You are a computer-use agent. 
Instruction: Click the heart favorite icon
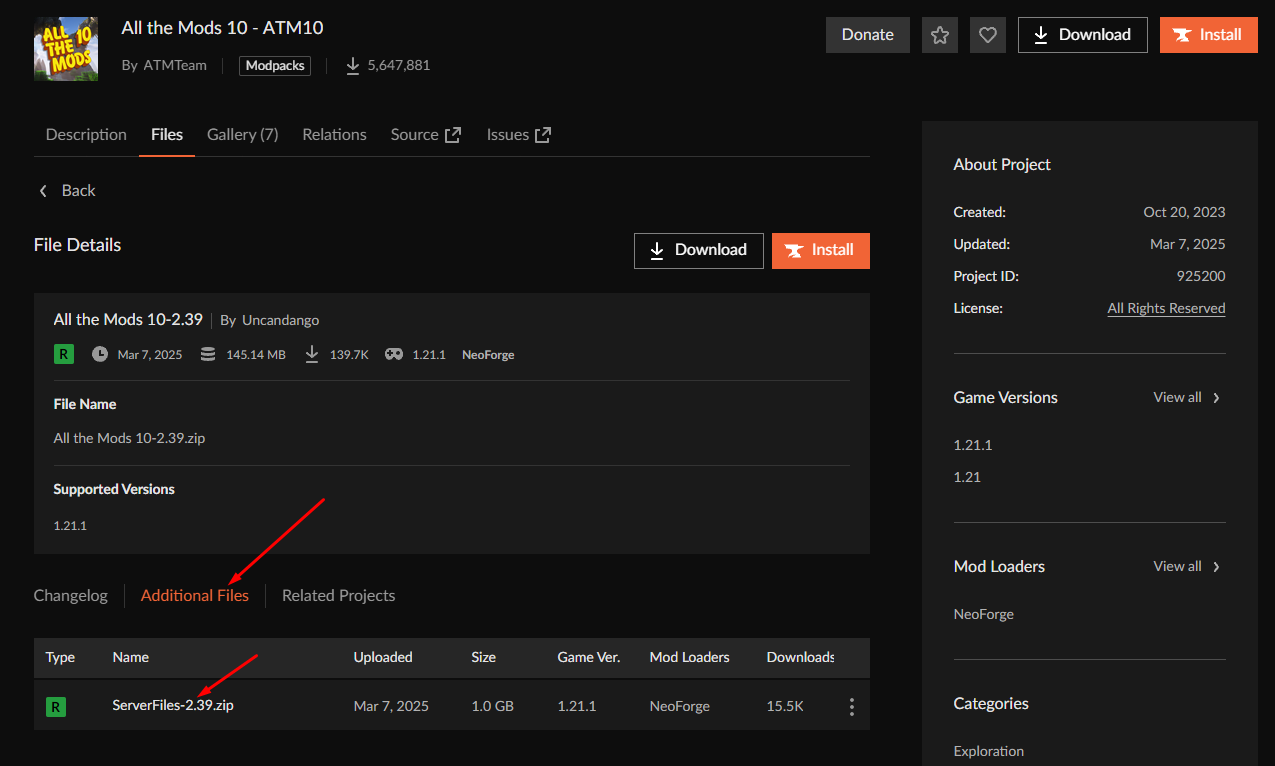(988, 35)
